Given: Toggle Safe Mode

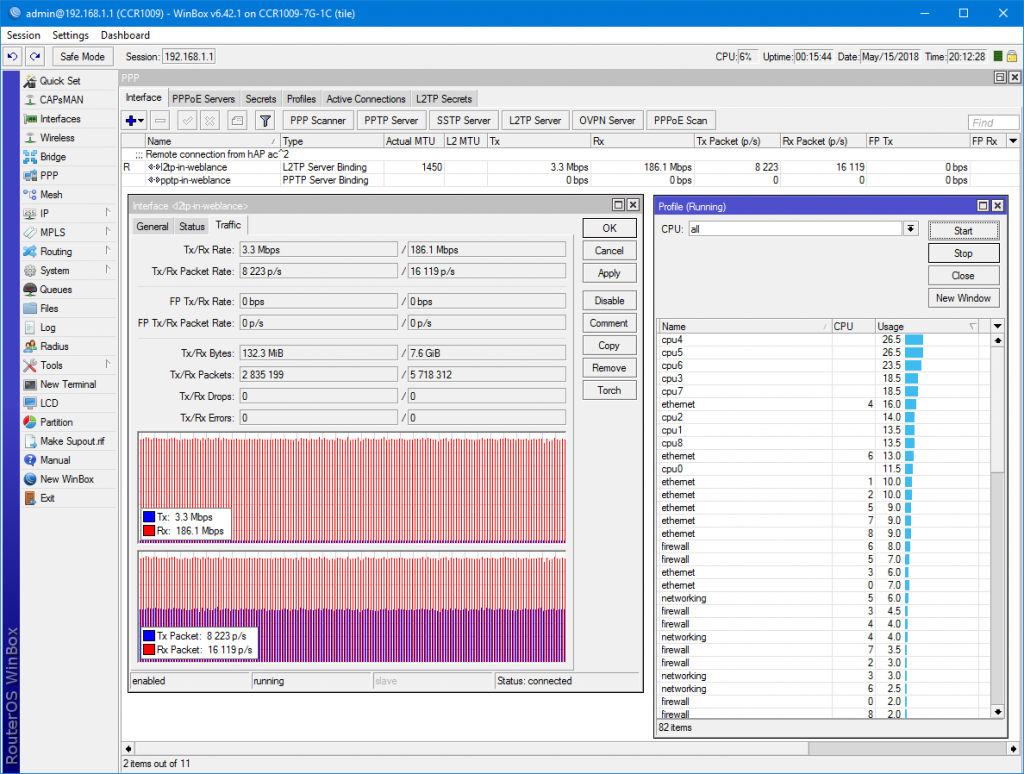Looking at the screenshot, I should [82, 56].
